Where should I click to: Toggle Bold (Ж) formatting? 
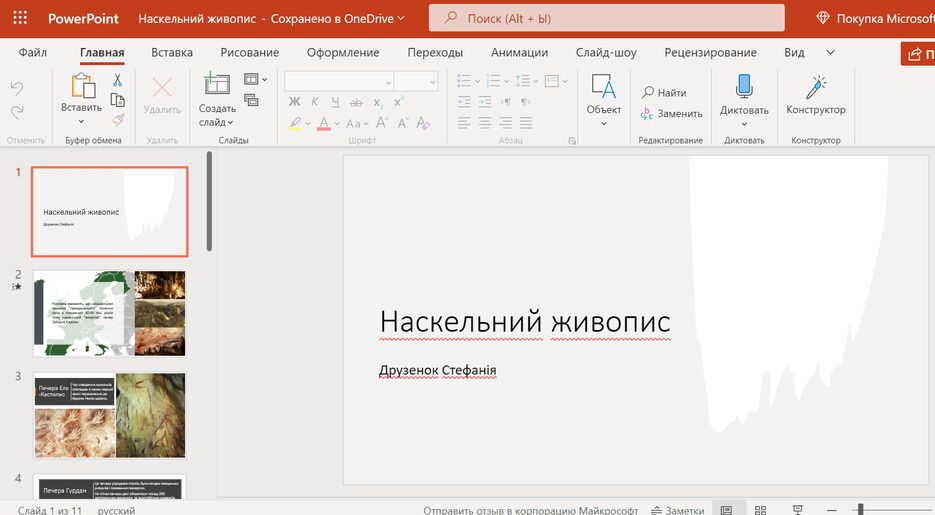click(294, 102)
